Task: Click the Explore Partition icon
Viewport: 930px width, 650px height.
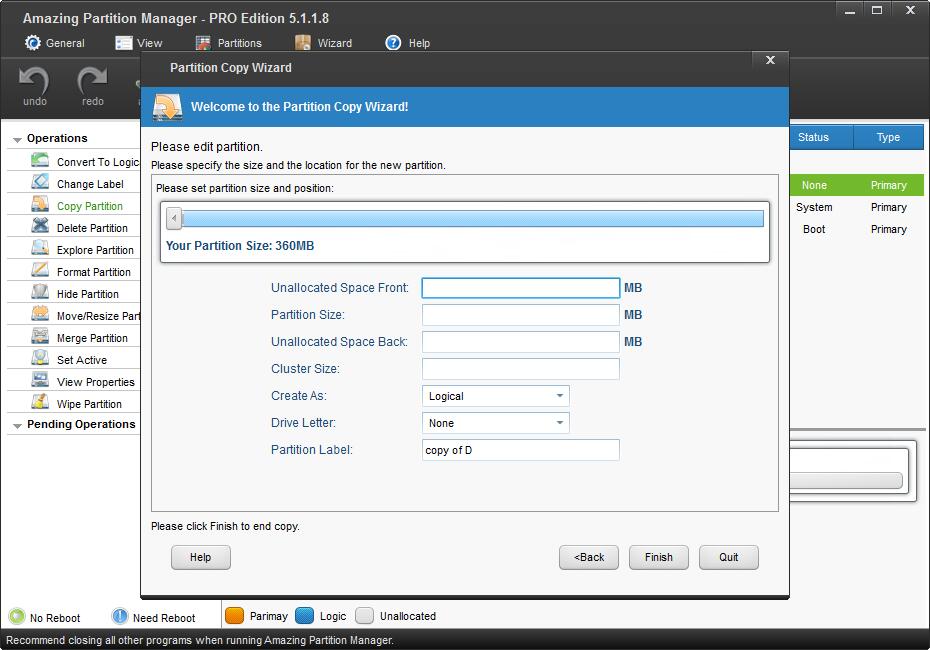Action: [x=40, y=248]
